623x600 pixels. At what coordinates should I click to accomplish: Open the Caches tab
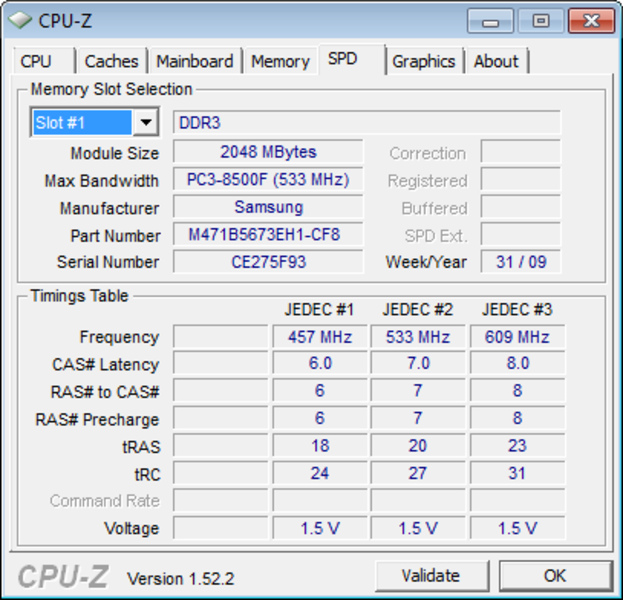click(x=112, y=61)
